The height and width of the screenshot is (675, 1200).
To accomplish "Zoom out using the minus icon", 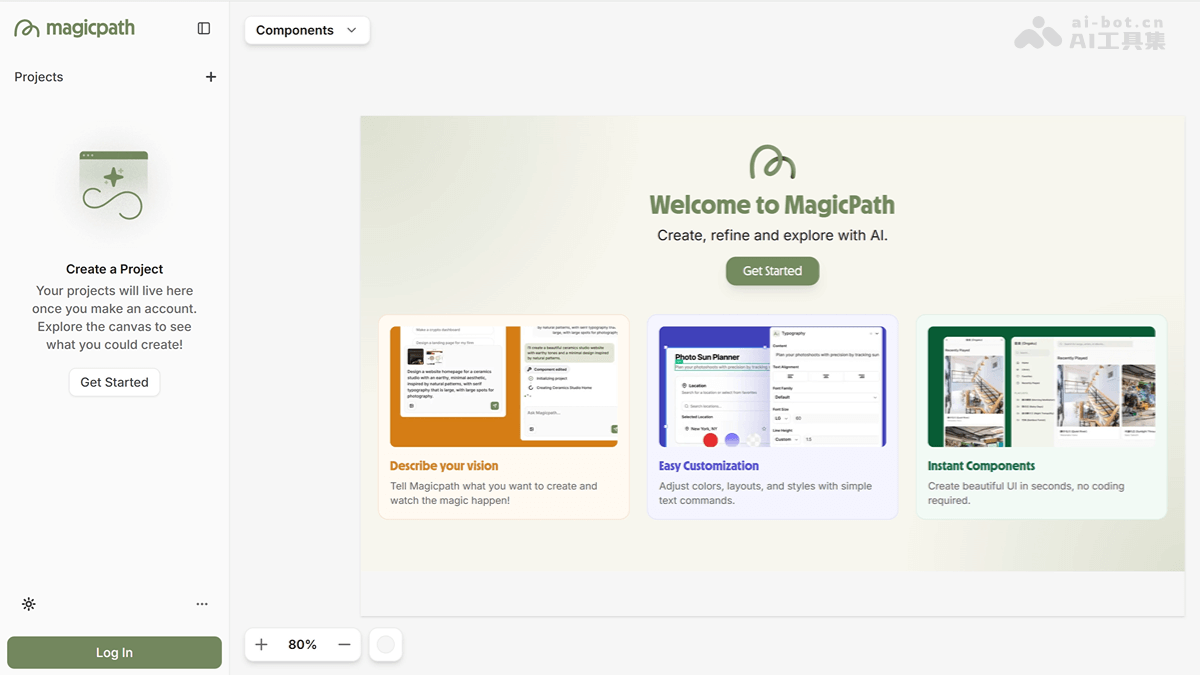I will [344, 644].
